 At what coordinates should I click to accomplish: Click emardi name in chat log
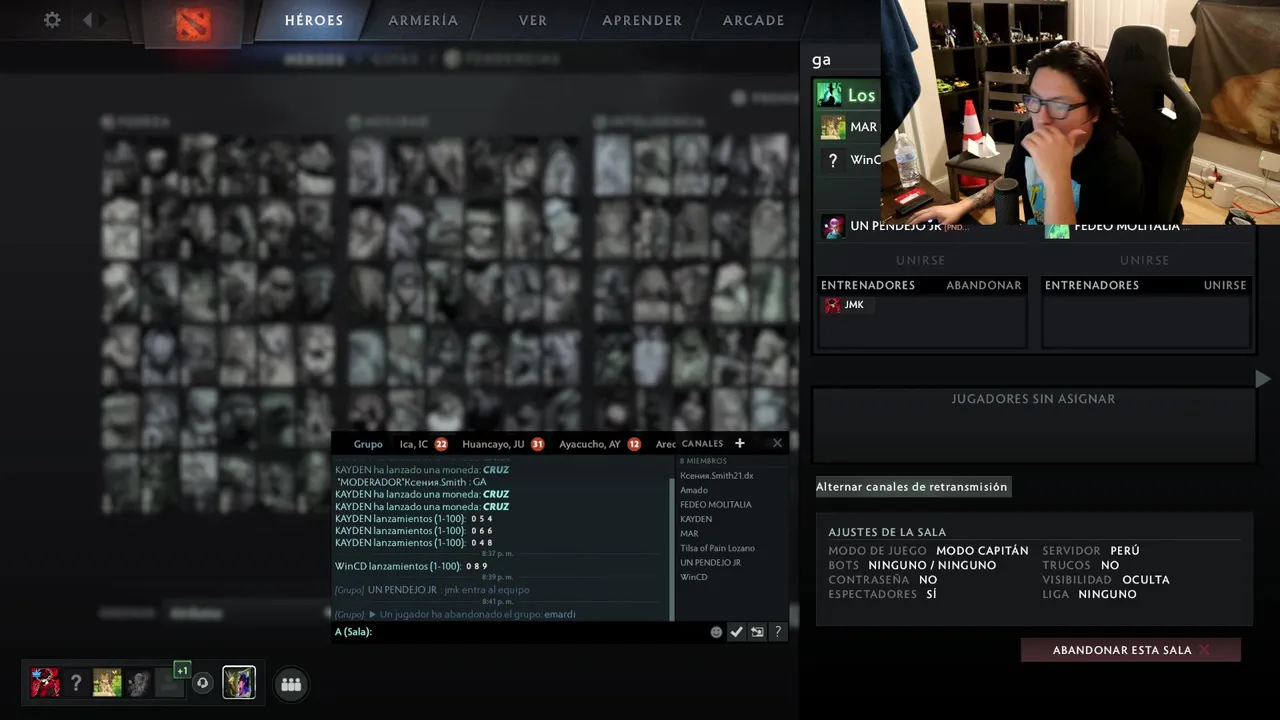point(560,615)
